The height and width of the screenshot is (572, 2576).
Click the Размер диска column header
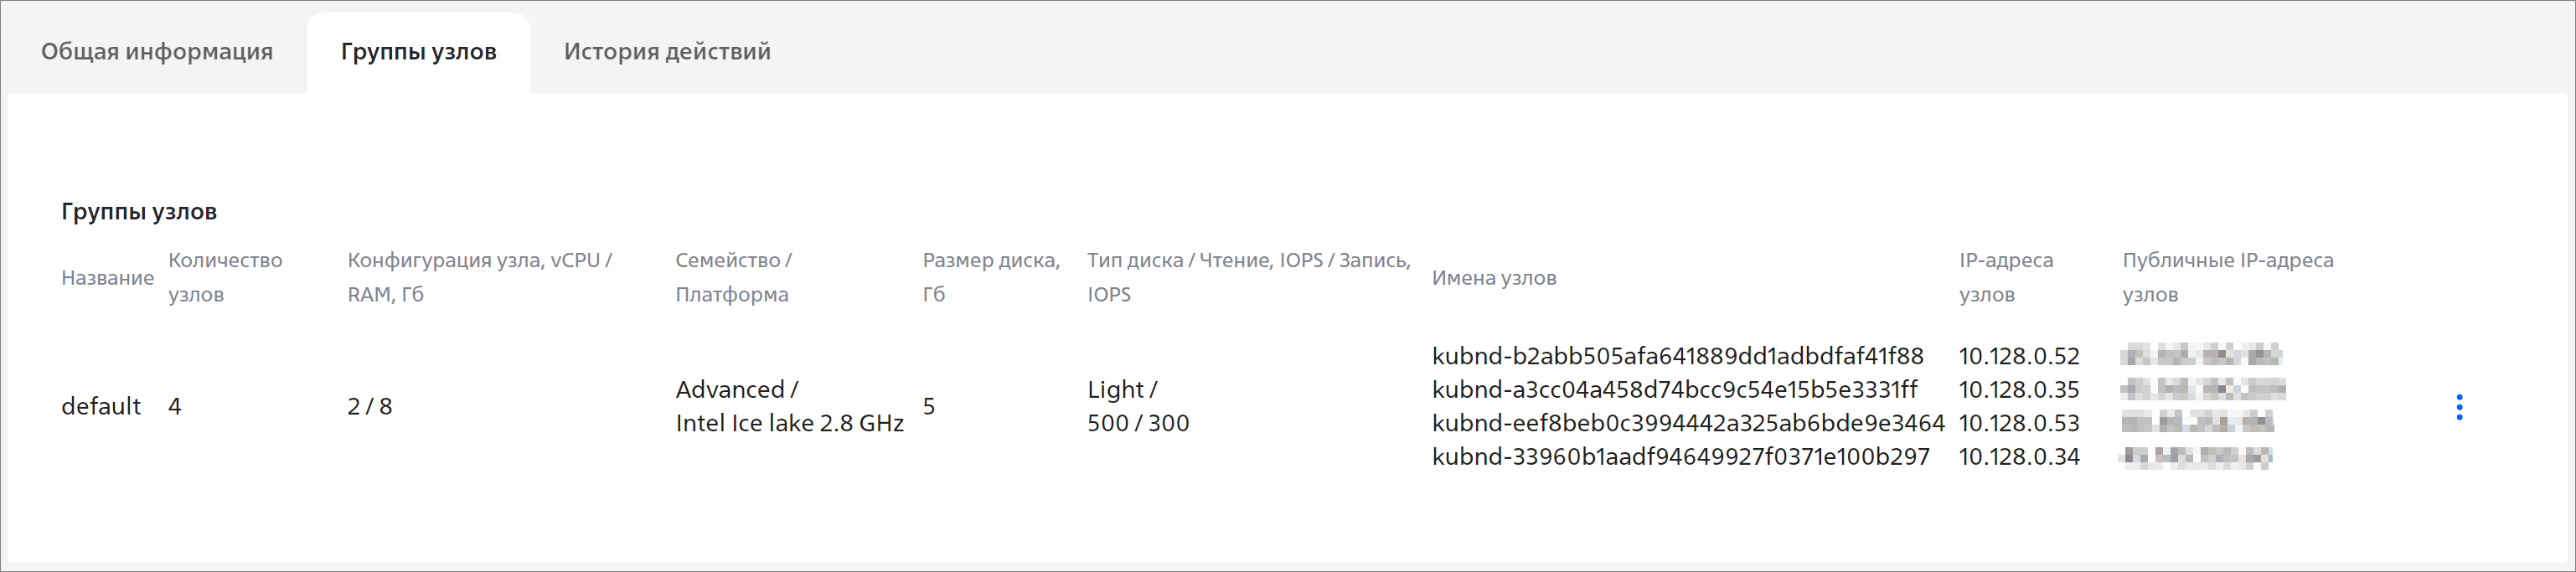click(x=991, y=277)
